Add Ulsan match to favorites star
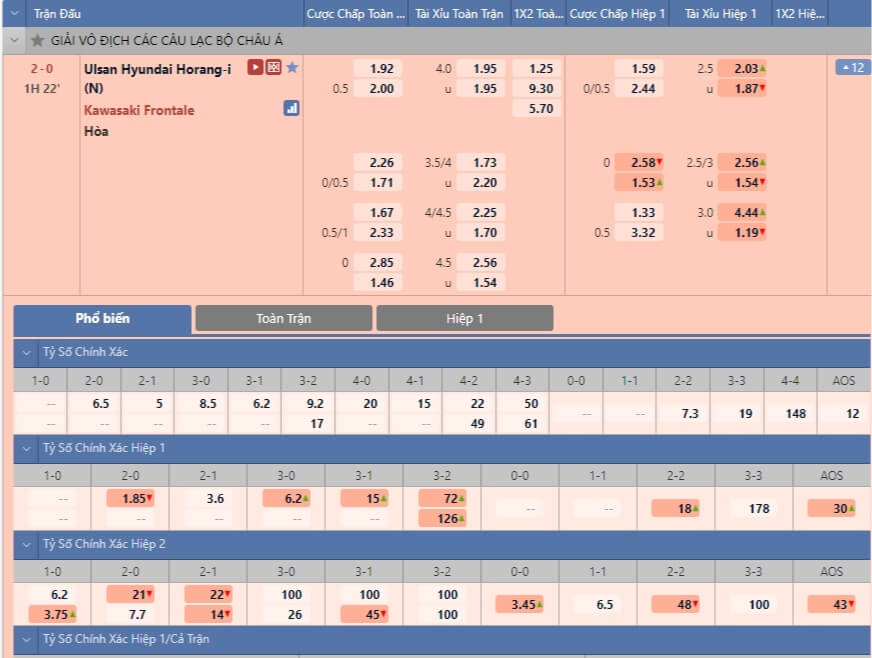 (x=292, y=68)
